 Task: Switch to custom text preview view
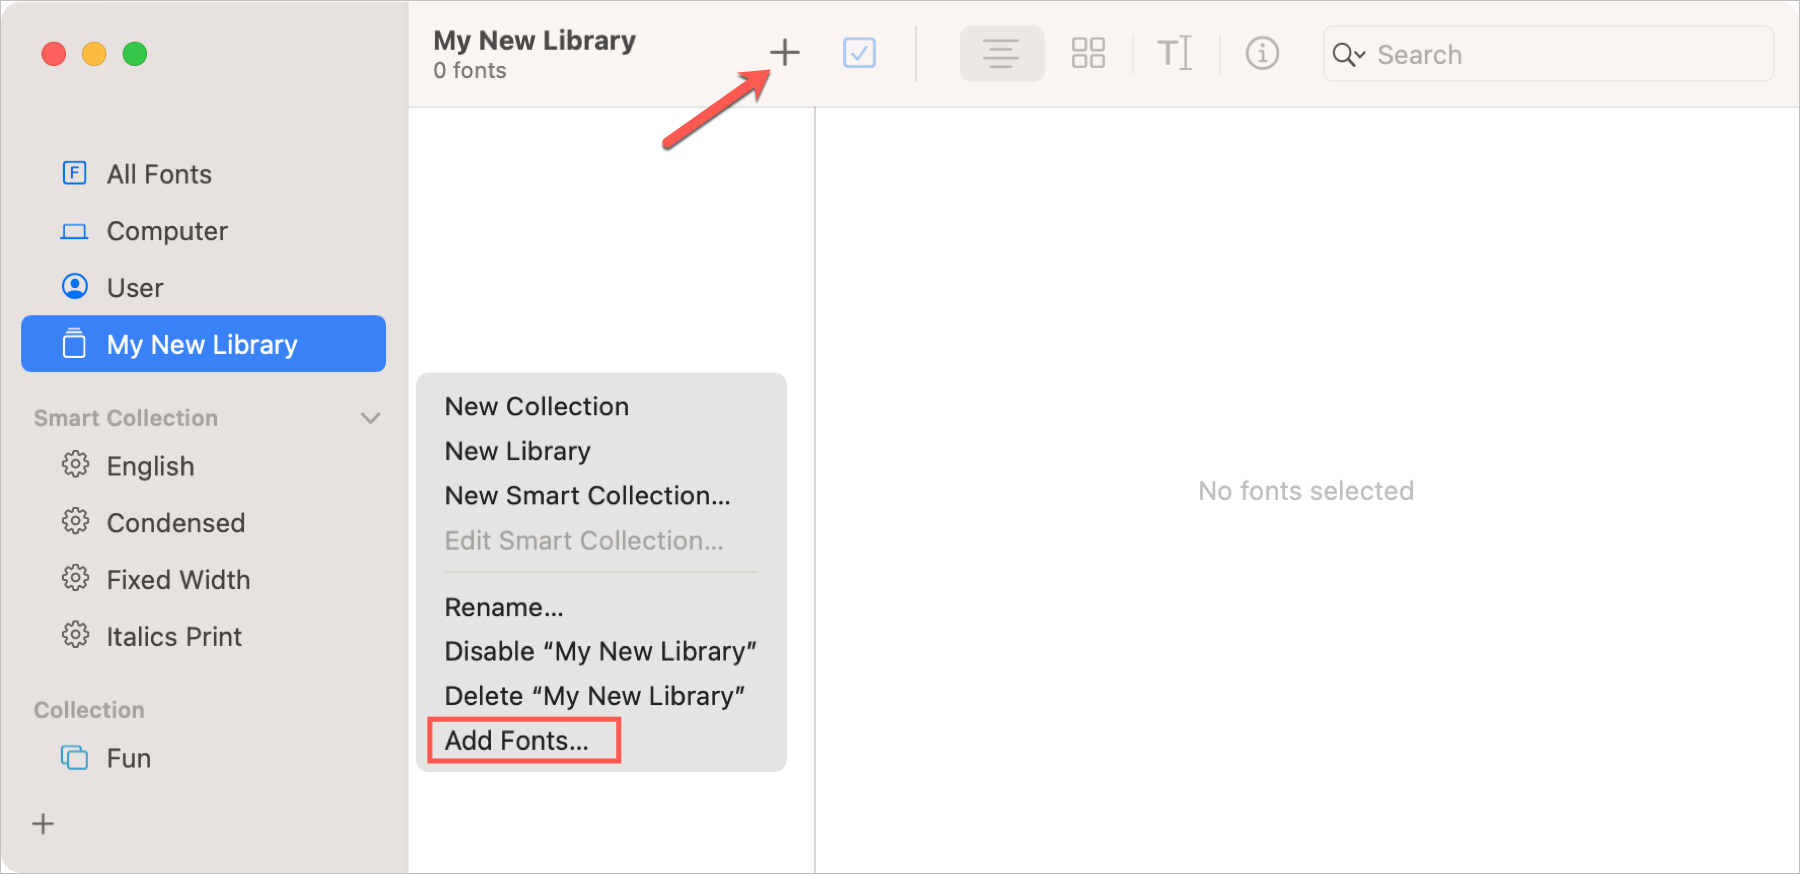coord(1175,53)
